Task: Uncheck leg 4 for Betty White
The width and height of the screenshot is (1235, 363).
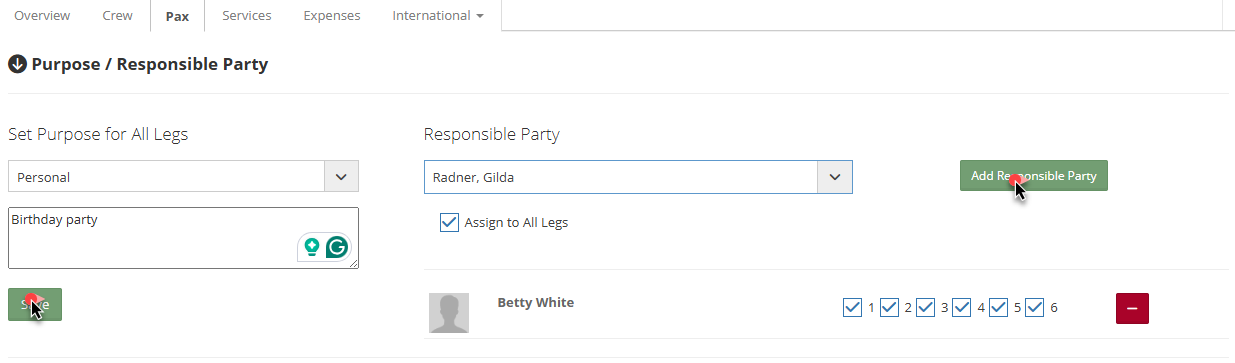Action: pos(962,307)
